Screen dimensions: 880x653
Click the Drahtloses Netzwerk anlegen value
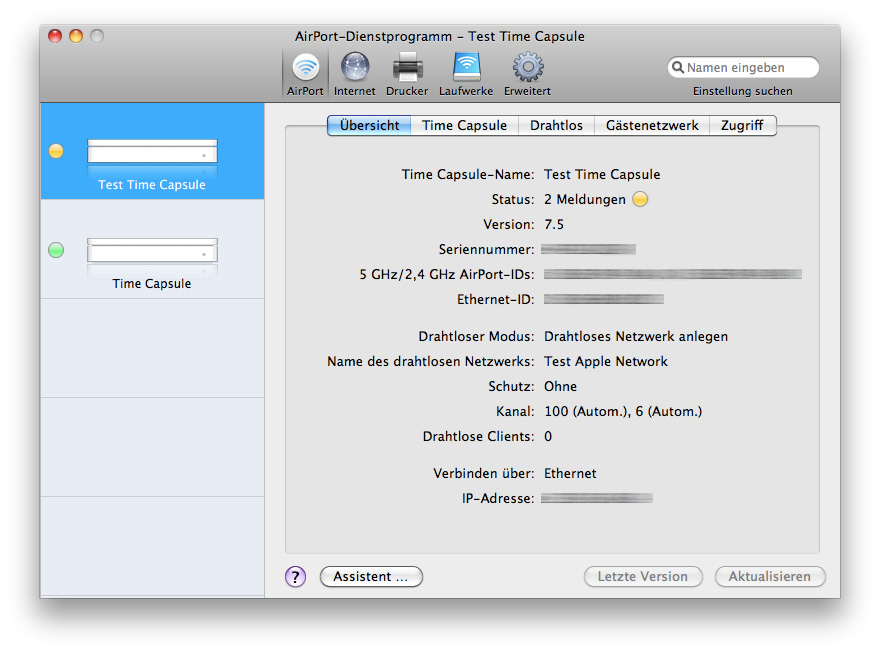(x=636, y=336)
